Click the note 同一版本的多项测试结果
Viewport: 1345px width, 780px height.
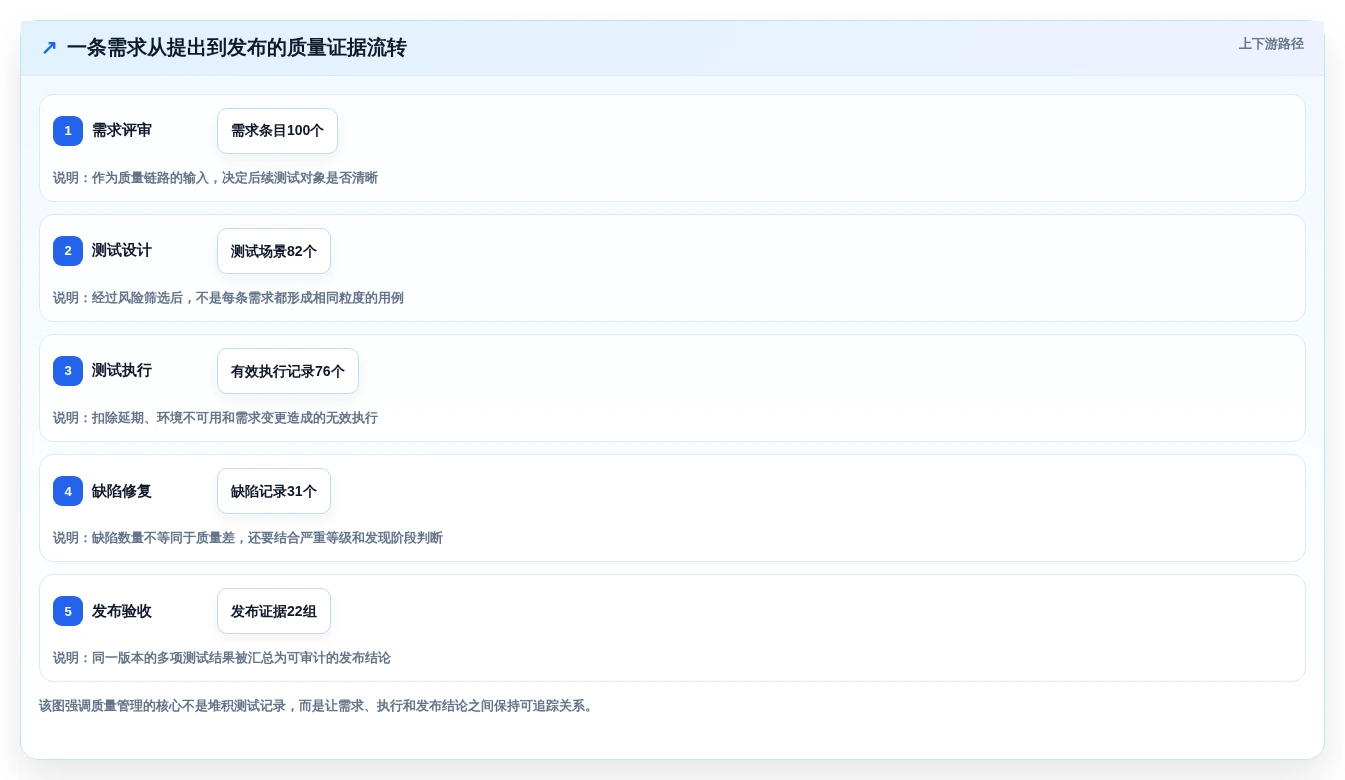[222, 658]
